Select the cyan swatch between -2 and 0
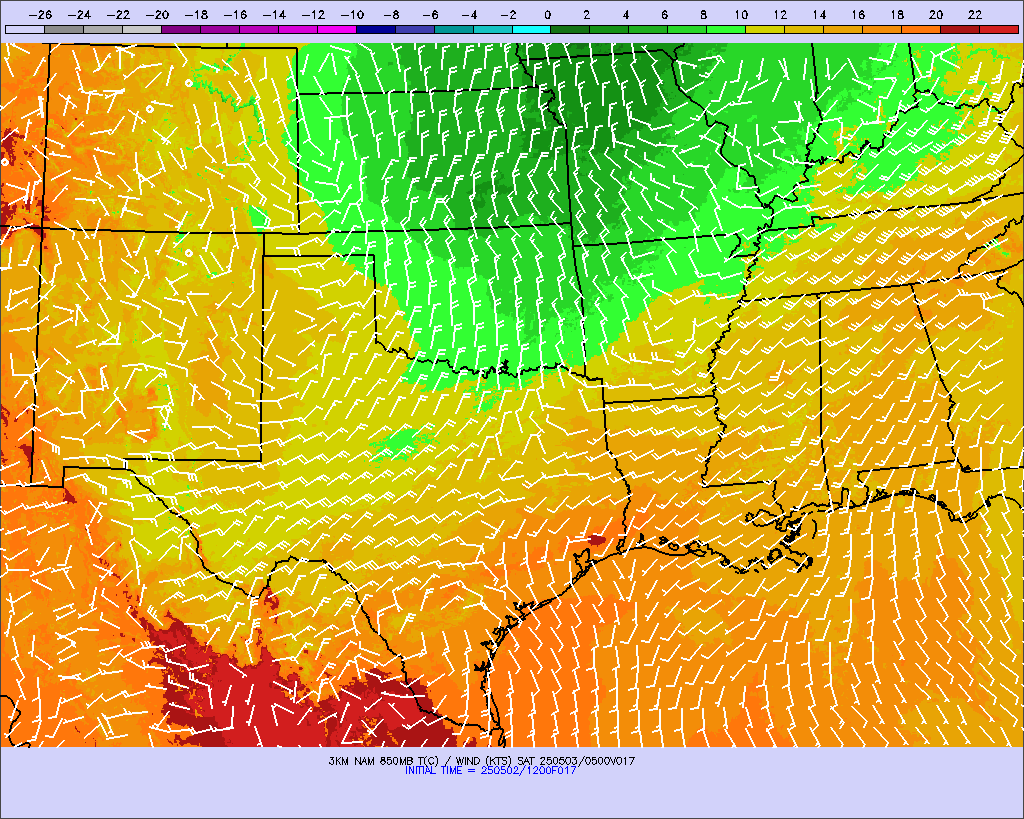1024x819 pixels. point(532,29)
